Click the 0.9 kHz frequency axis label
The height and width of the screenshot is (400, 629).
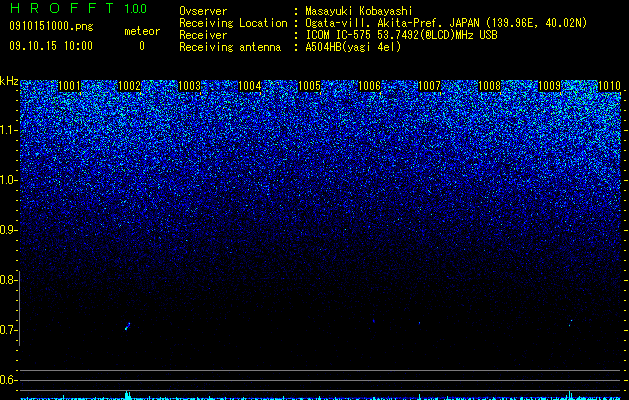click(x=9, y=230)
